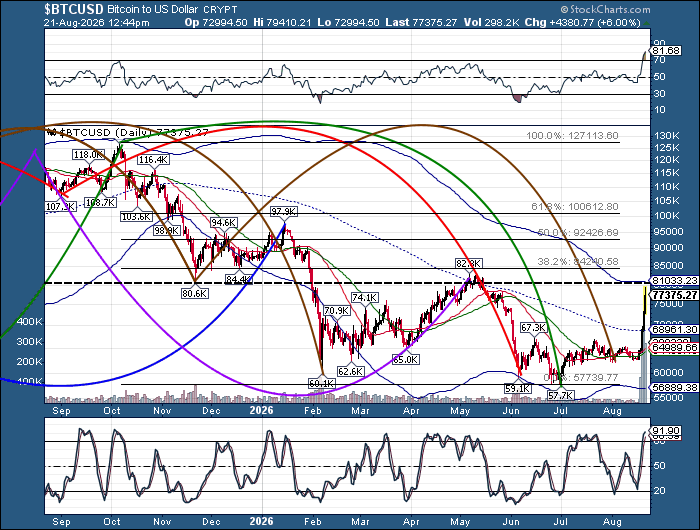Viewport: 700px width, 530px height.
Task: Click the Op 72994.50 open value
Action: point(216,22)
